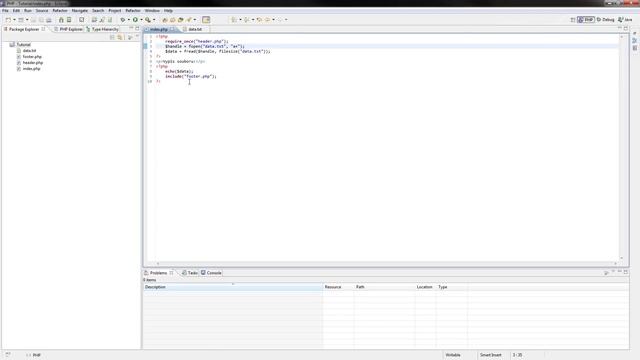Click the editor vertical scrollbar
The height and width of the screenshot is (360, 640).
[622, 148]
